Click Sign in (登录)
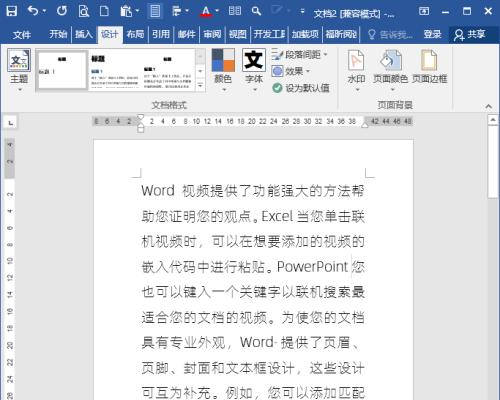The image size is (500, 400). [432, 34]
